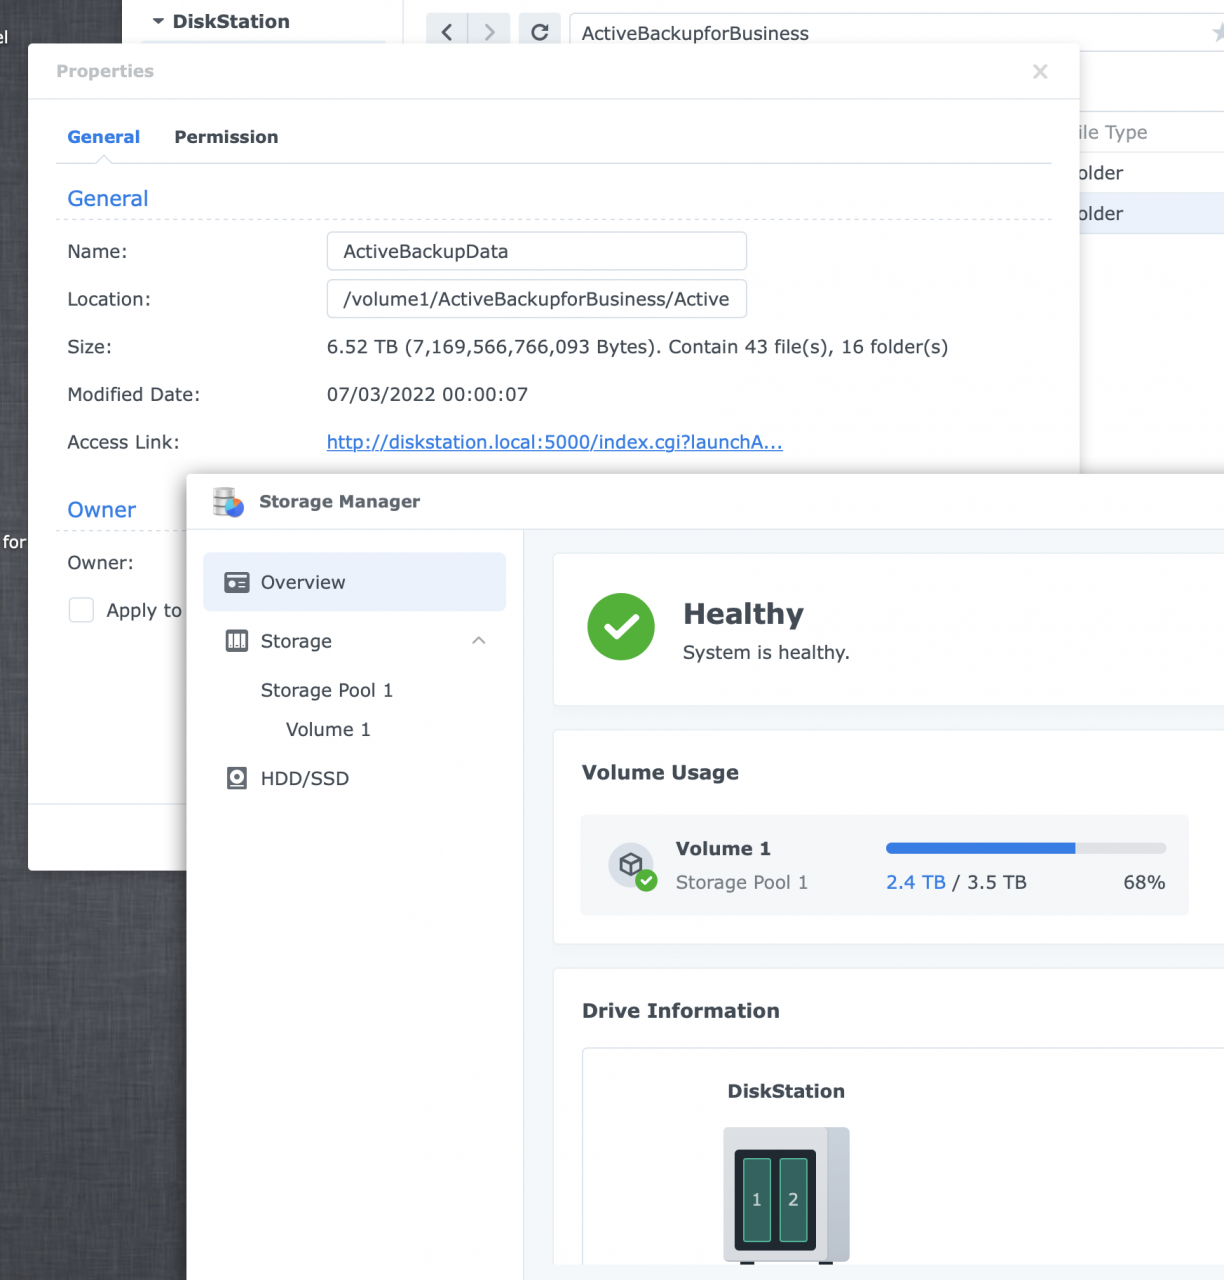The image size is (1224, 1280).
Task: Click the Storage Manager database header icon
Action: (227, 502)
